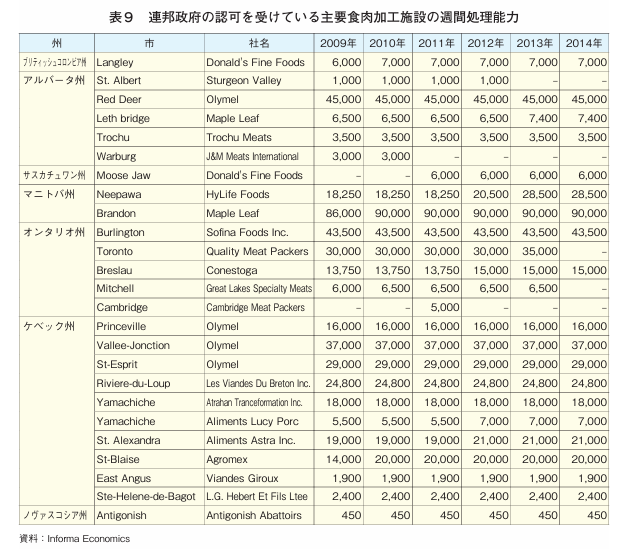Viewport: 629px width, 549px height.
Task: Select the アルバータ州 province cell
Action: pyautogui.click(x=57, y=118)
